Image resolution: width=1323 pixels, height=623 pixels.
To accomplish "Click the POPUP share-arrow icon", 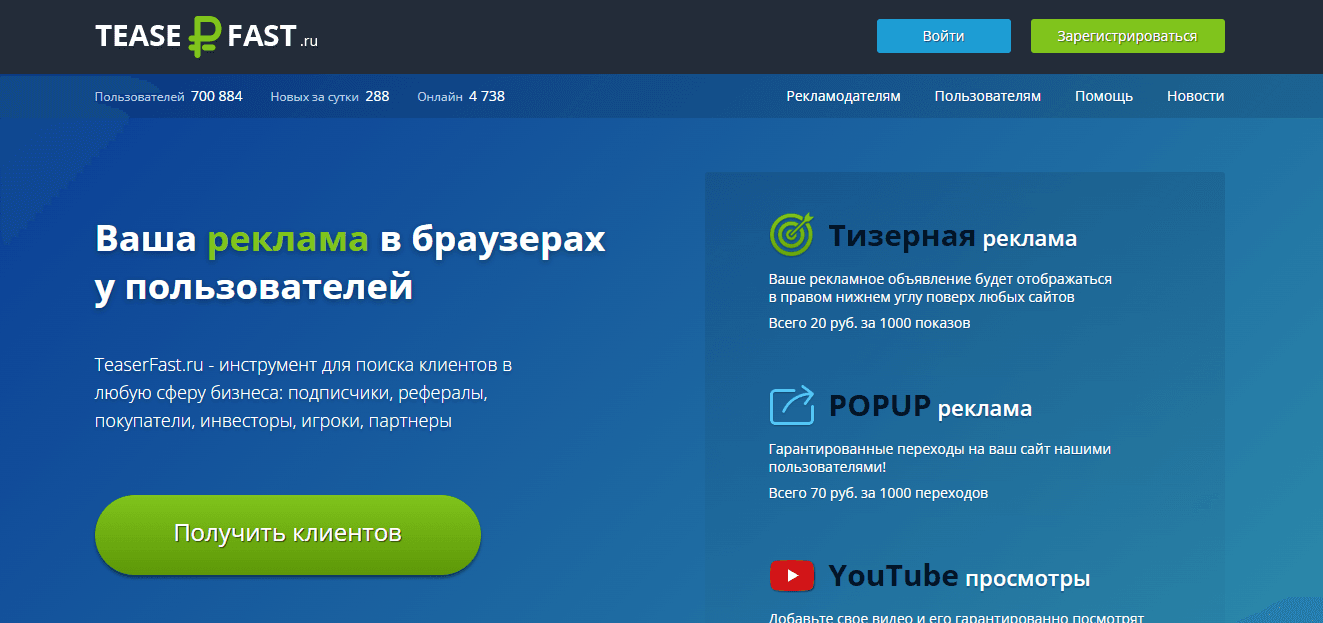I will pos(791,406).
